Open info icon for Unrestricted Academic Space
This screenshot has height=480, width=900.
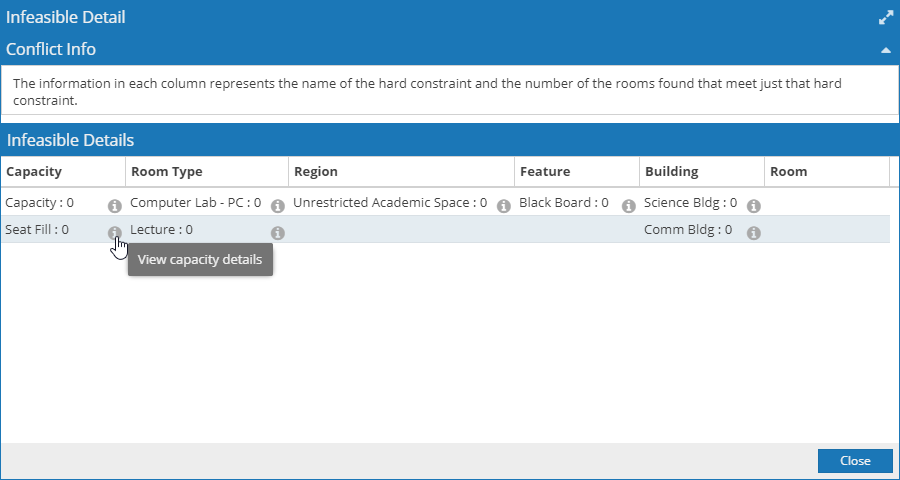coord(504,206)
